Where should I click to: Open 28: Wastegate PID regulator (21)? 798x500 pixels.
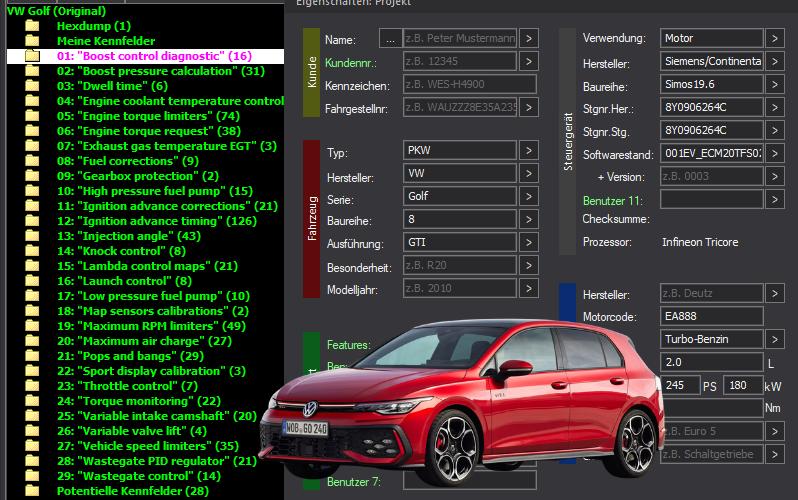coord(157,461)
